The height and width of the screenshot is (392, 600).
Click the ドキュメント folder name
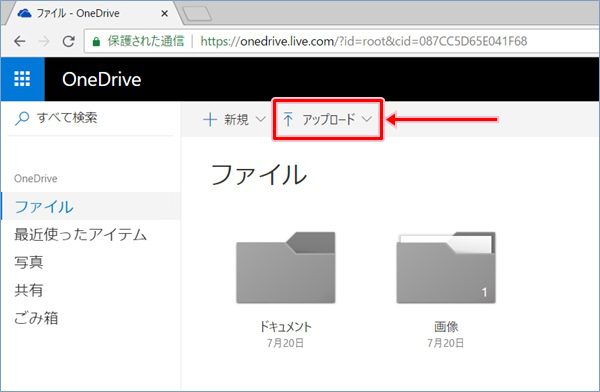pos(285,327)
